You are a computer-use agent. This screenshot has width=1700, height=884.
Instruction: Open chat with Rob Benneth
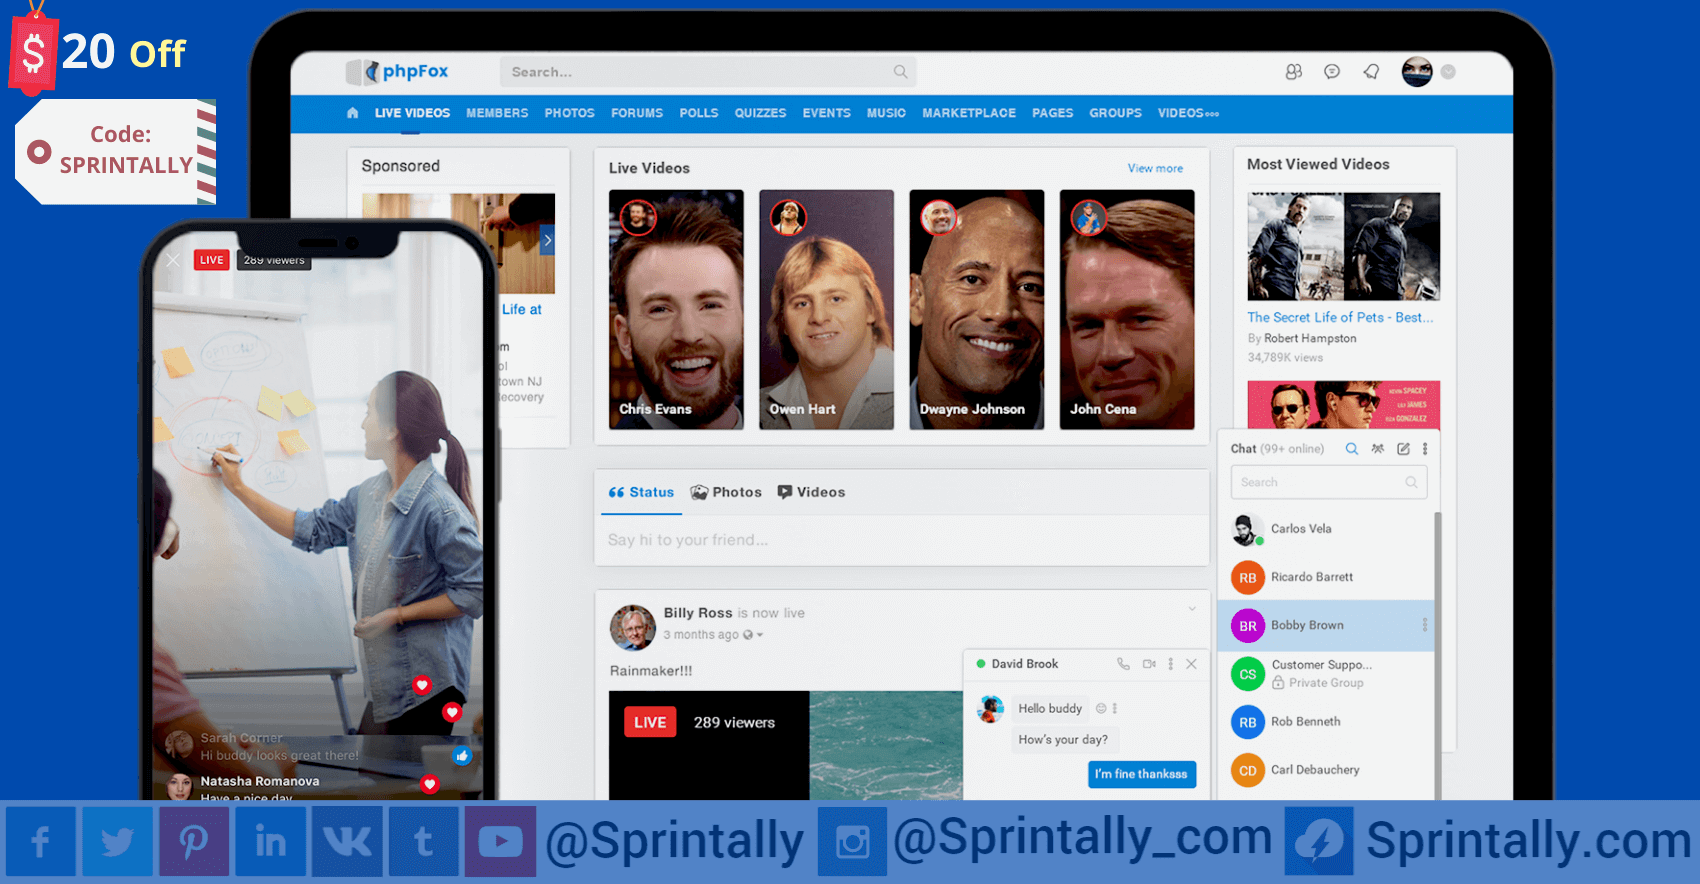point(1326,722)
